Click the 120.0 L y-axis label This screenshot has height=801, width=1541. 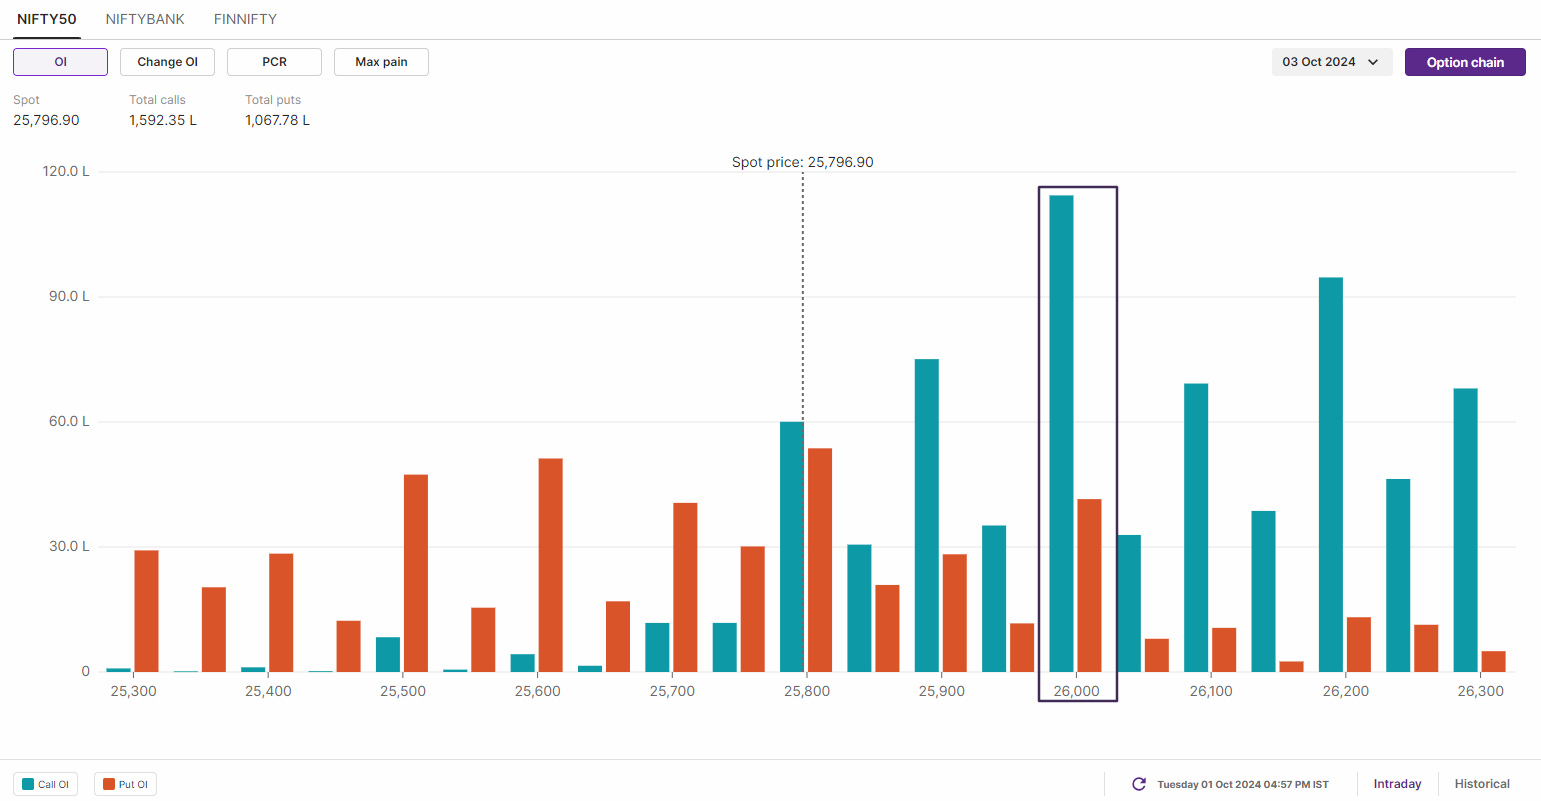(66, 171)
